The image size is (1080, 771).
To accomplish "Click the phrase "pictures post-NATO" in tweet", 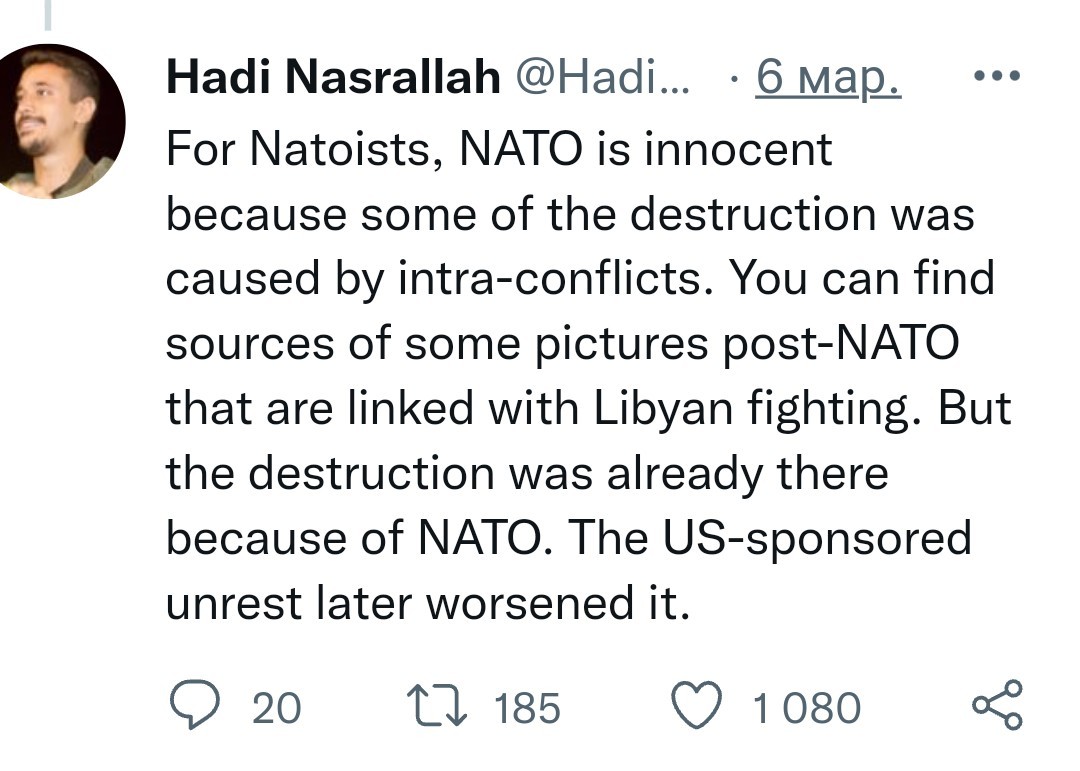I will [x=747, y=343].
